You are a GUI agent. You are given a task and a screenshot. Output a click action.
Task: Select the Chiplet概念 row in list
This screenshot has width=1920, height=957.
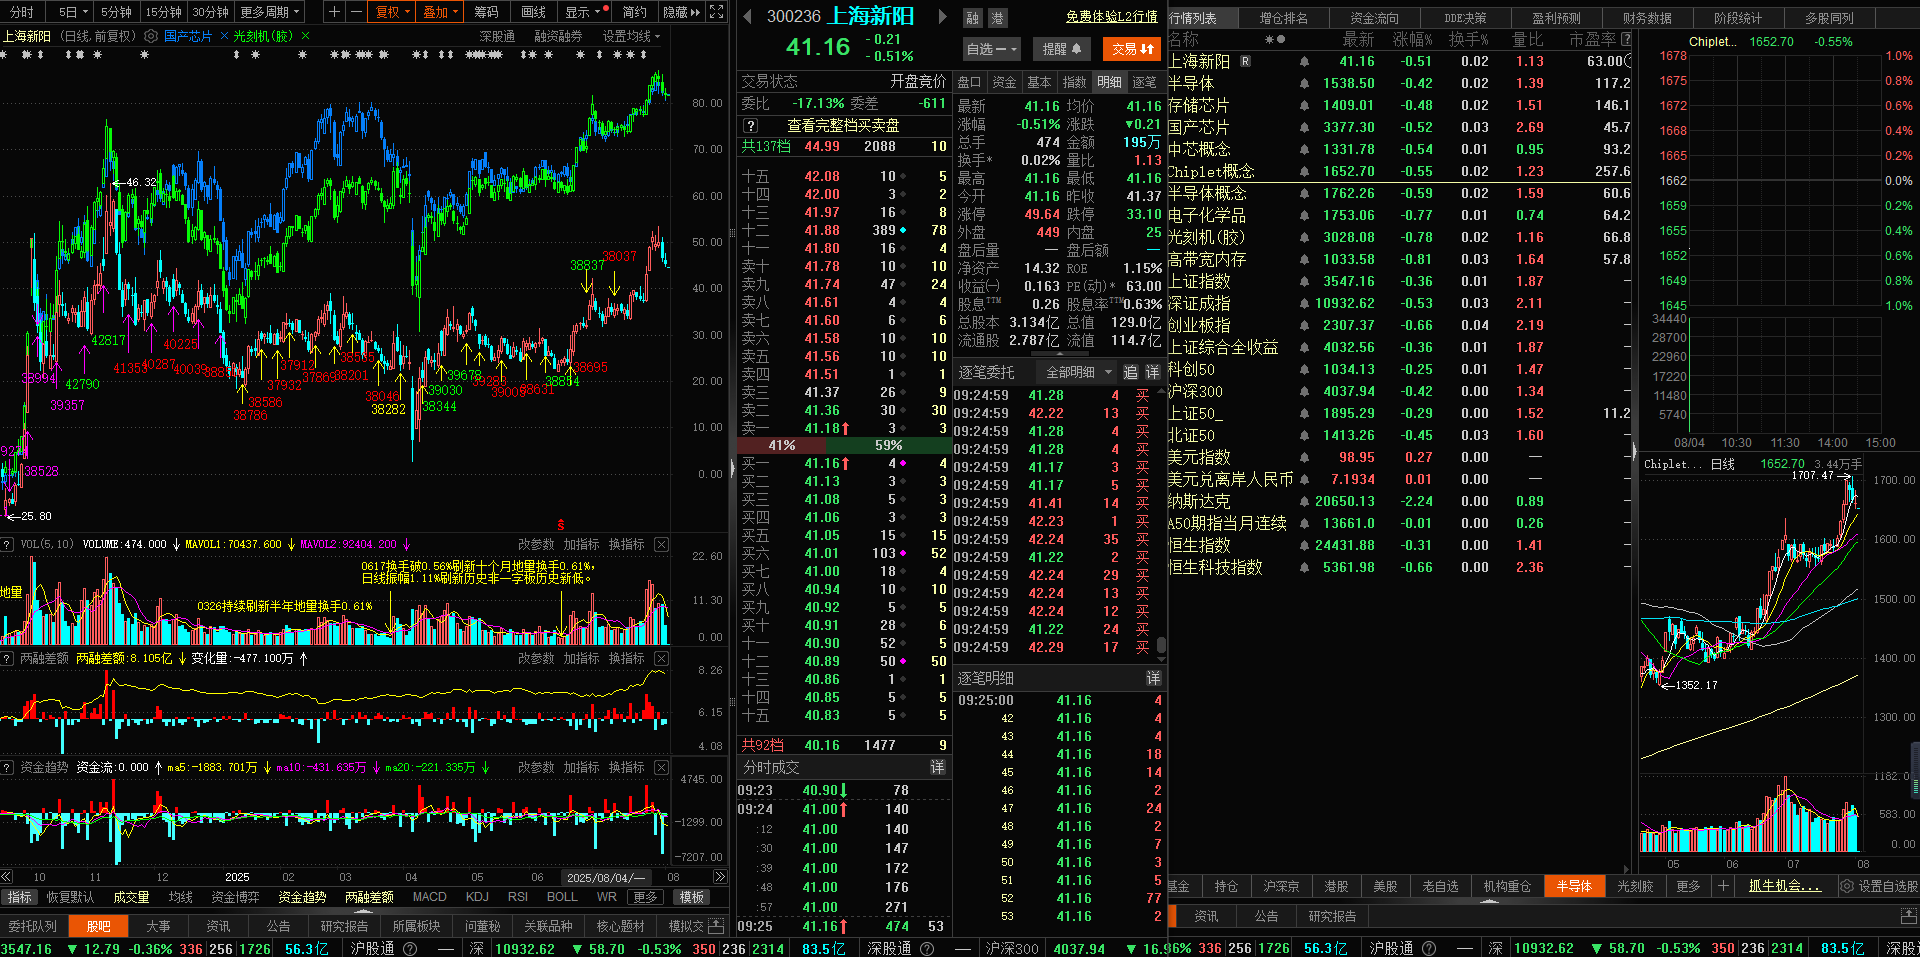click(1400, 171)
